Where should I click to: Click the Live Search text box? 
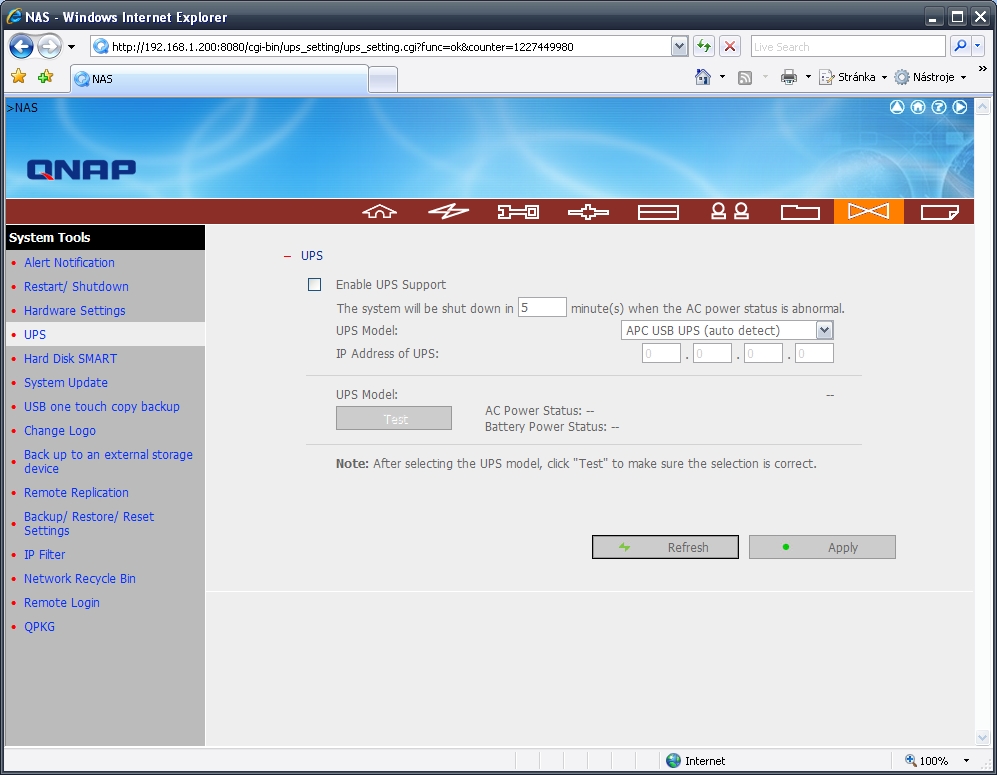[x=848, y=46]
